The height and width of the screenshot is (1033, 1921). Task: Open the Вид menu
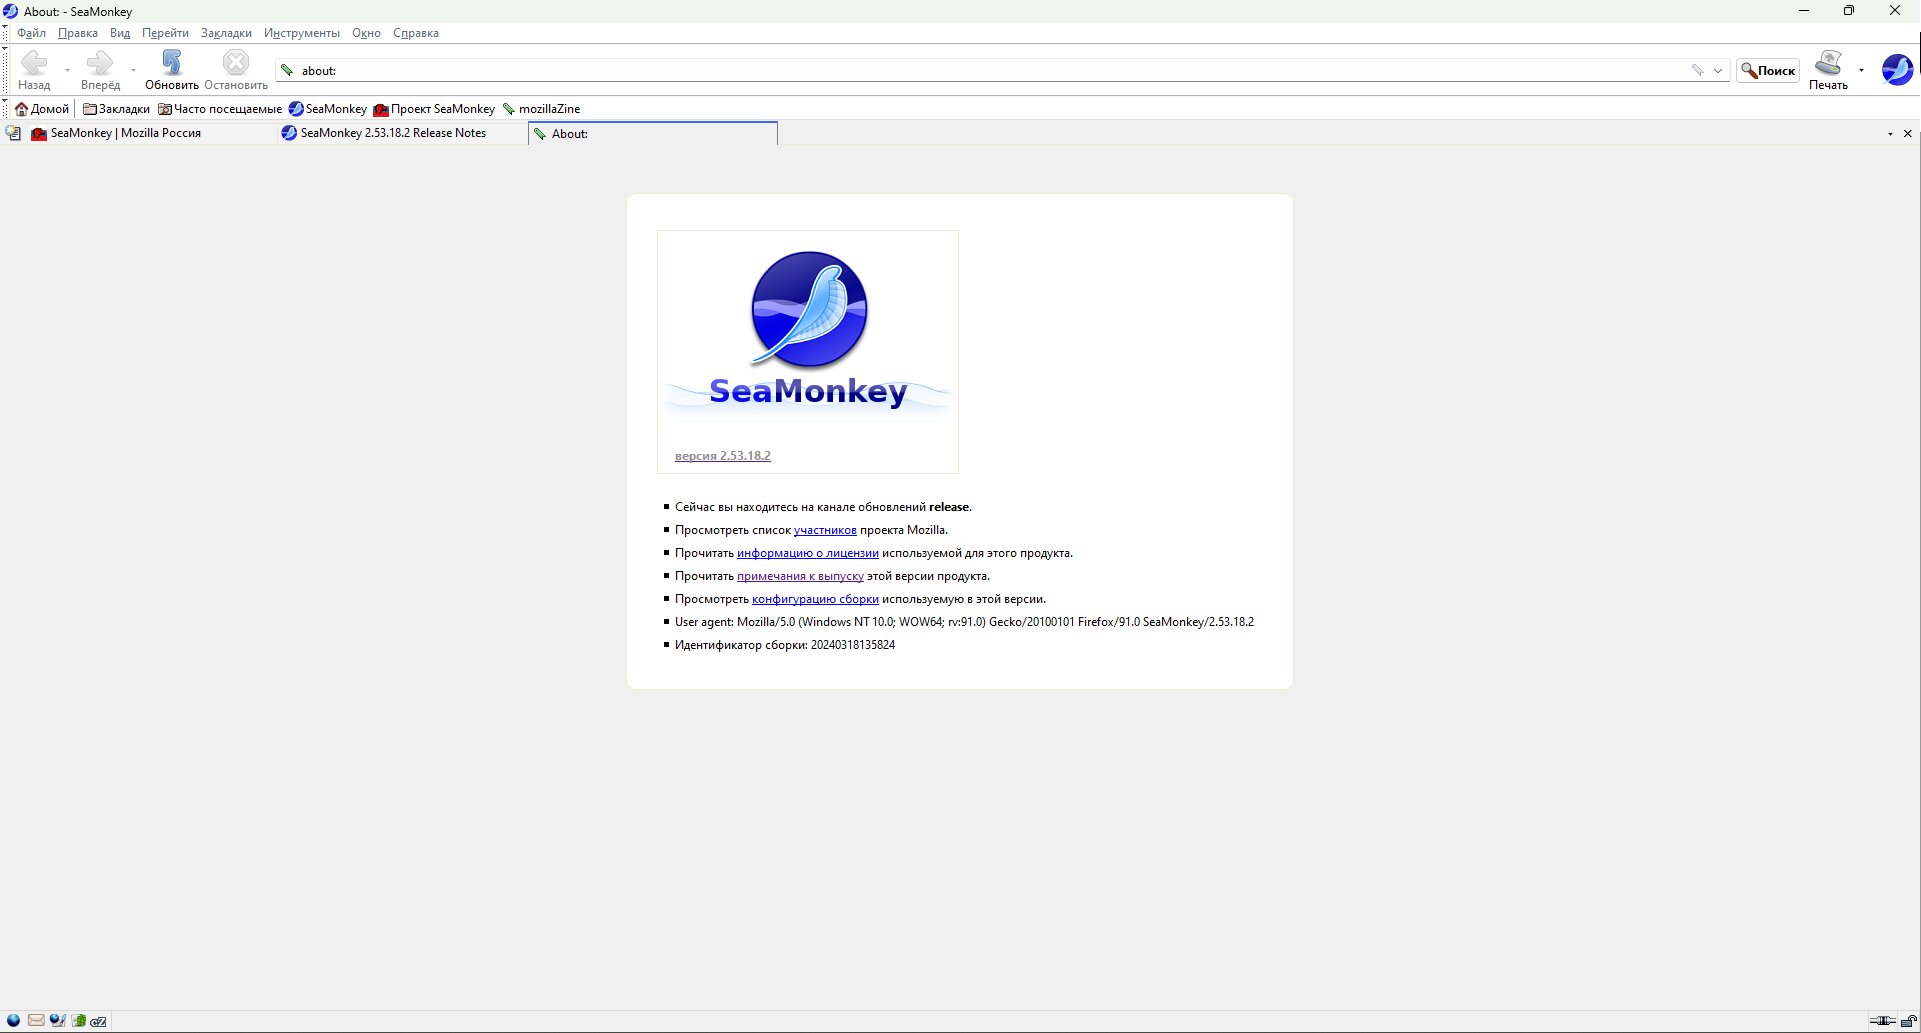pos(120,33)
